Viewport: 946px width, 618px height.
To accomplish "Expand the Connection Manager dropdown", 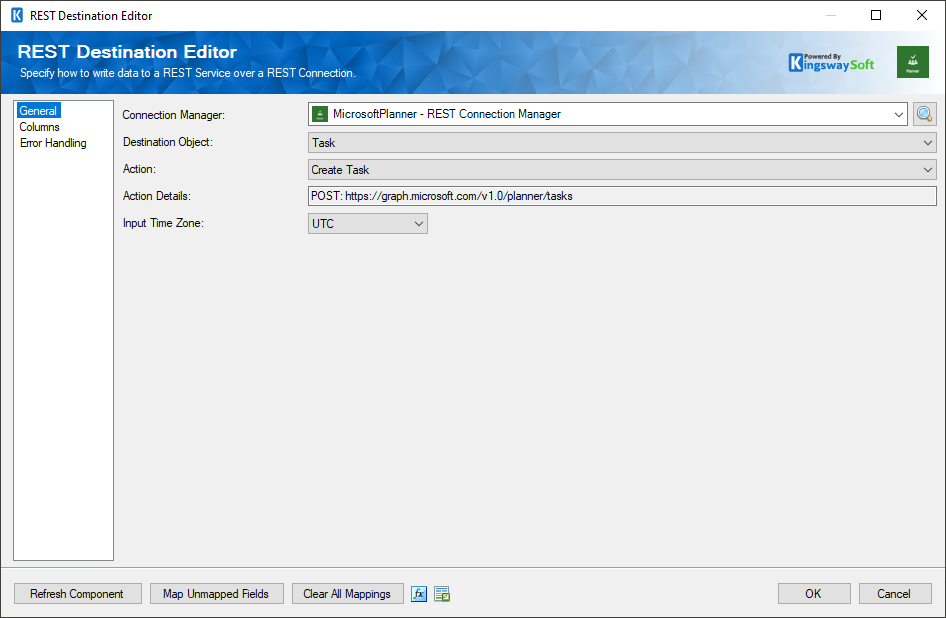I will (x=898, y=114).
